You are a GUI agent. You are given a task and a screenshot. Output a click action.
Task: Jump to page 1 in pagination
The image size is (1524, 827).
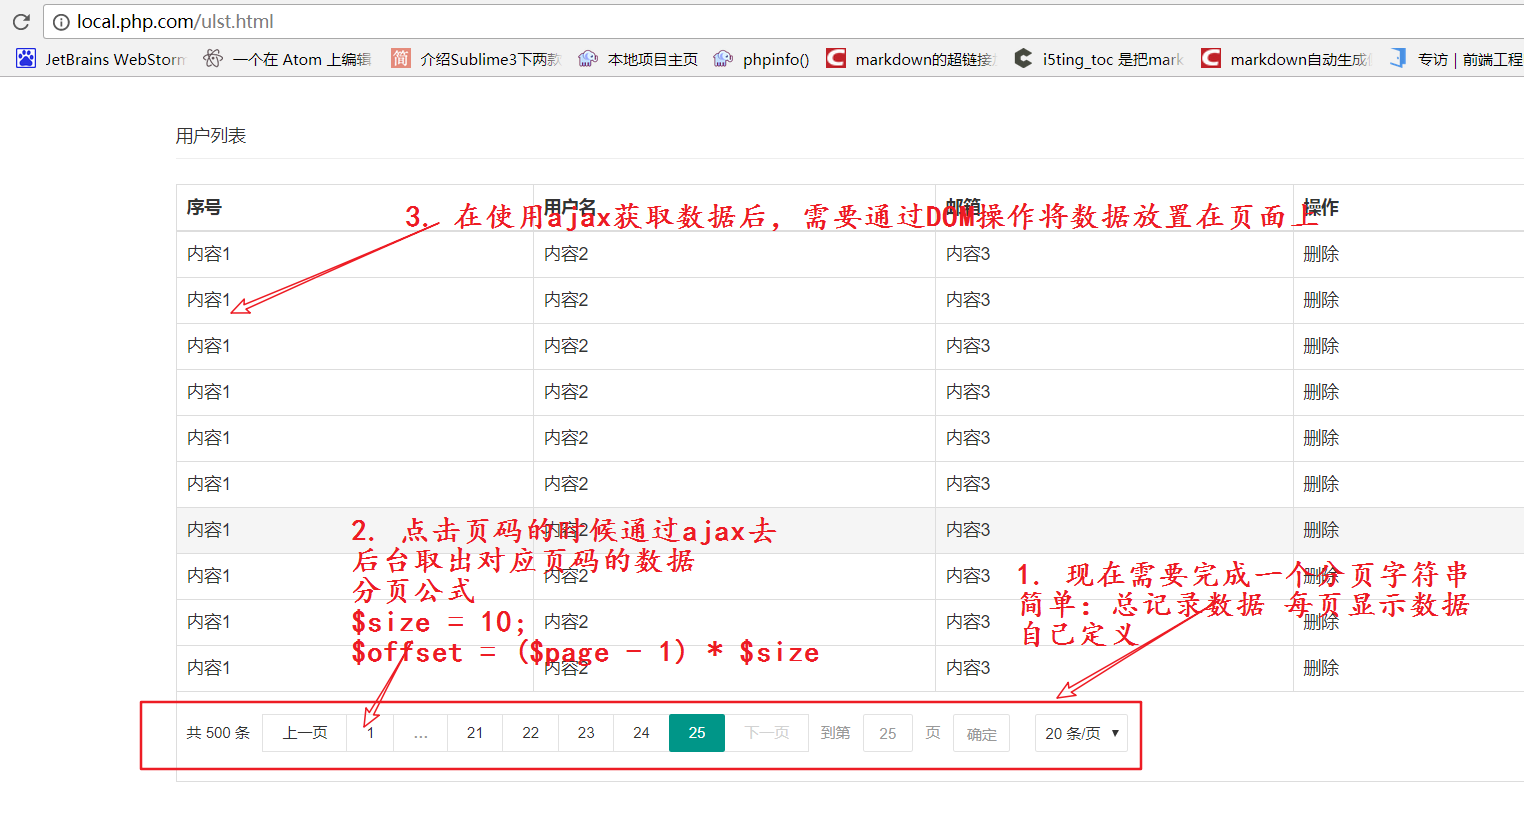click(370, 733)
